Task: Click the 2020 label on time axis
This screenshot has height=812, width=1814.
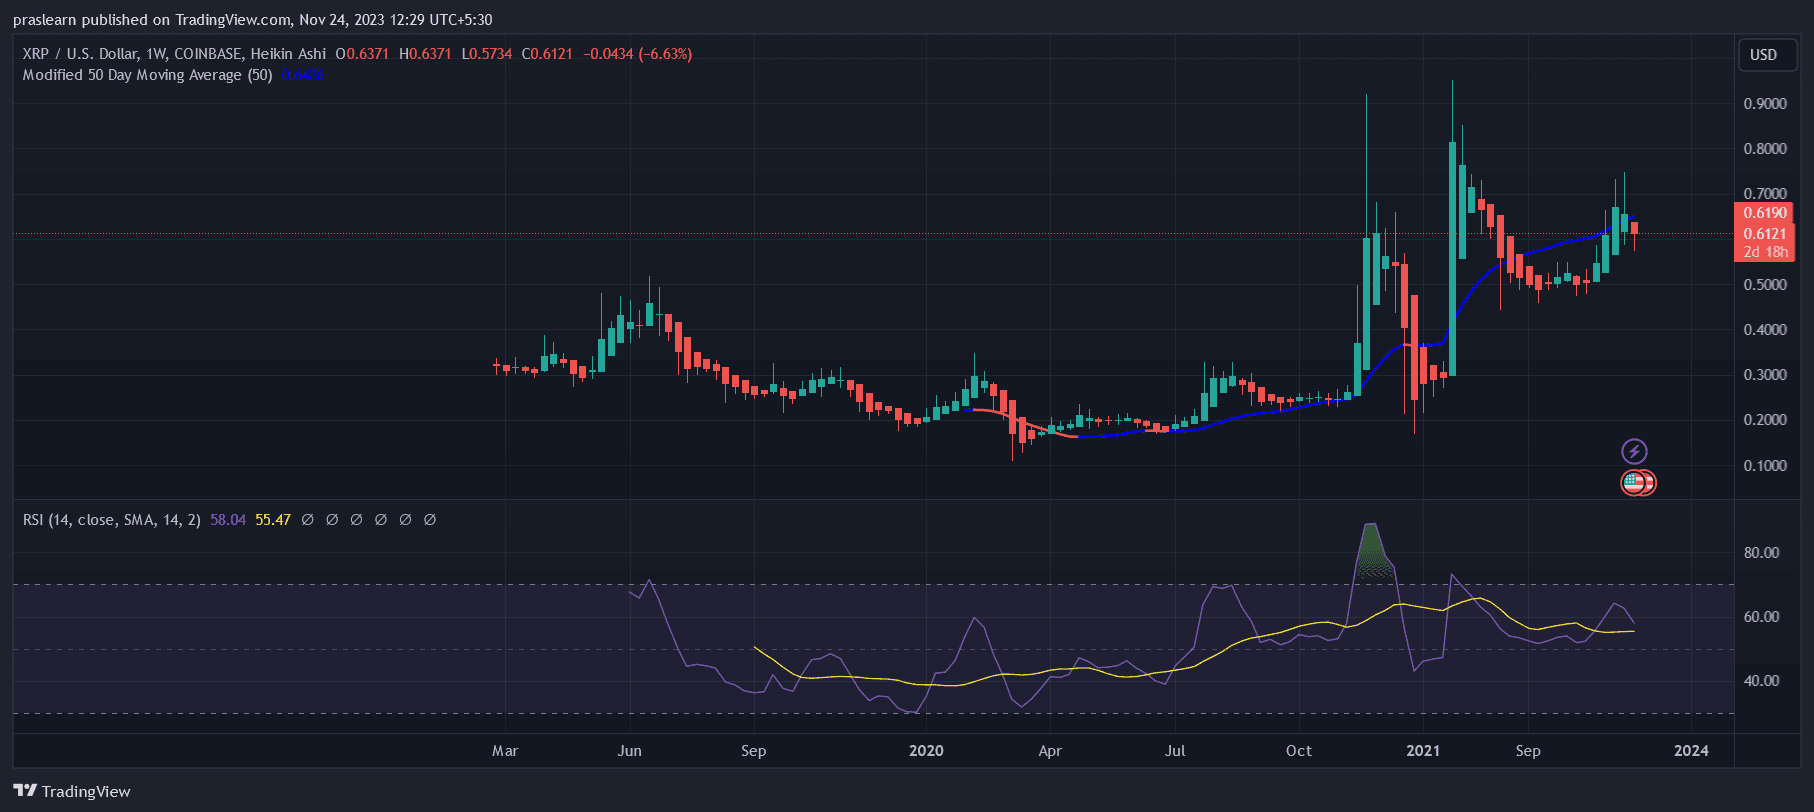Action: pyautogui.click(x=926, y=751)
